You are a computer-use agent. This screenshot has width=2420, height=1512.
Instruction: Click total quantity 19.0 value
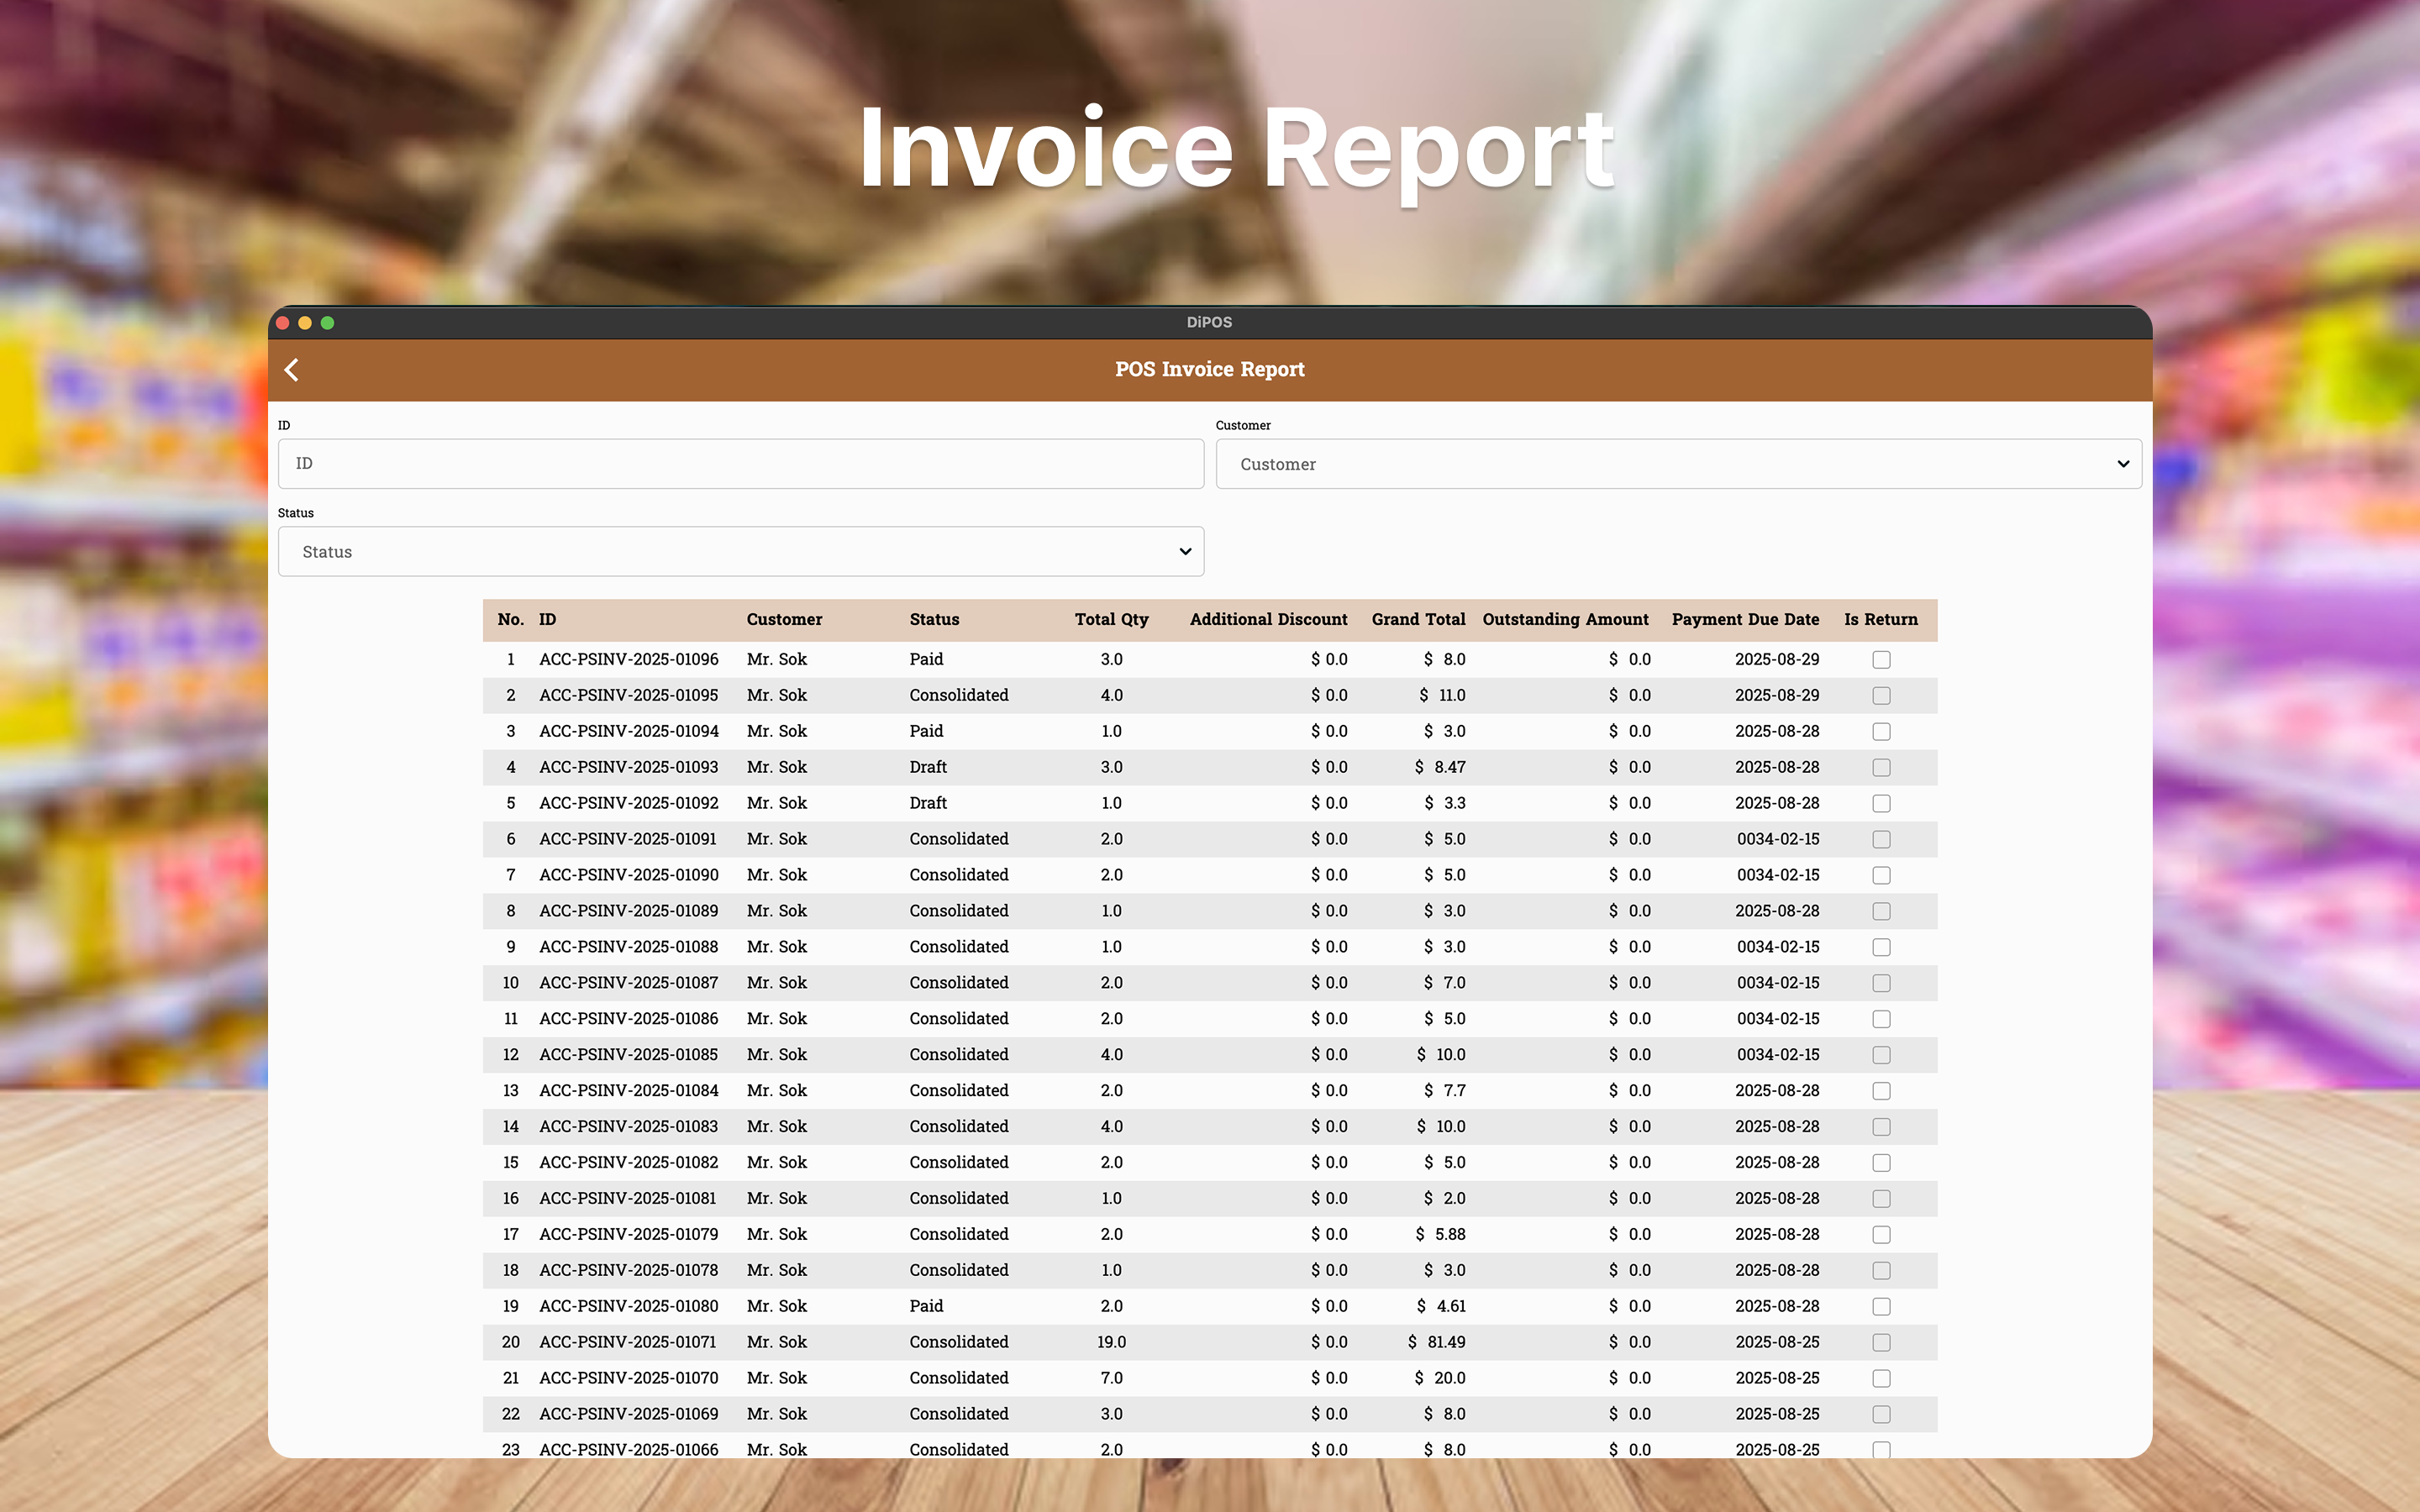[1111, 1343]
